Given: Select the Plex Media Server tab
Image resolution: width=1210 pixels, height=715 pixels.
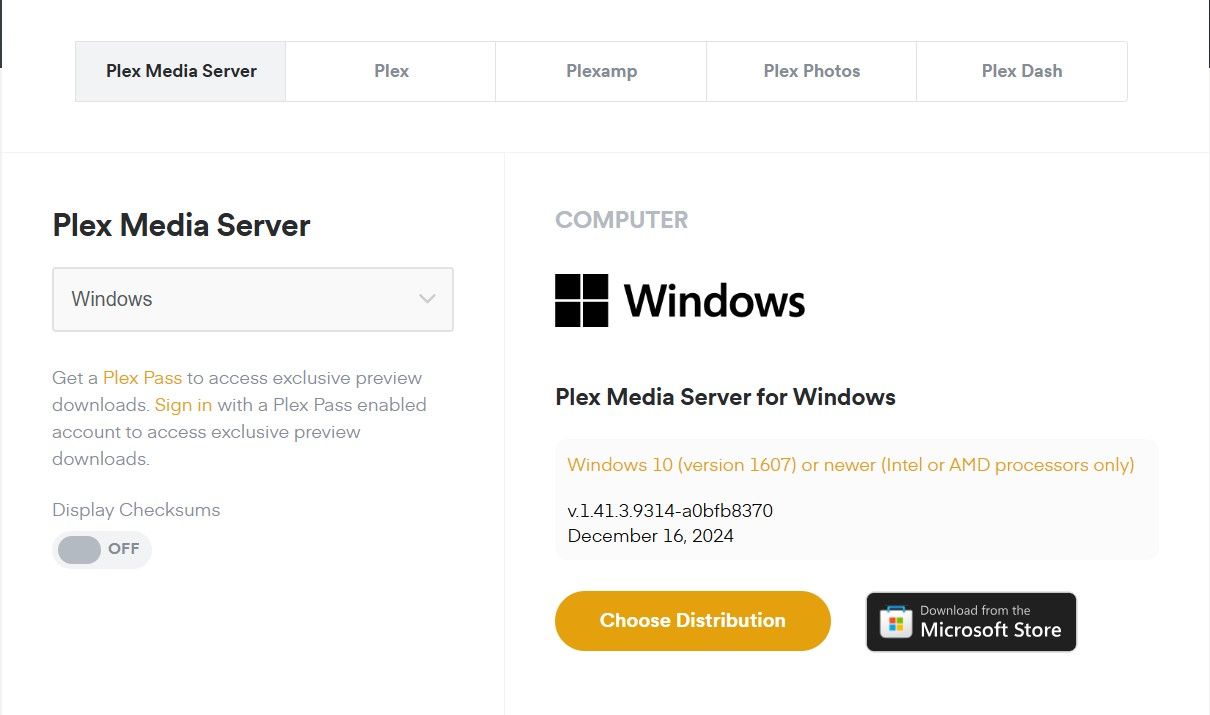Looking at the screenshot, I should point(181,71).
